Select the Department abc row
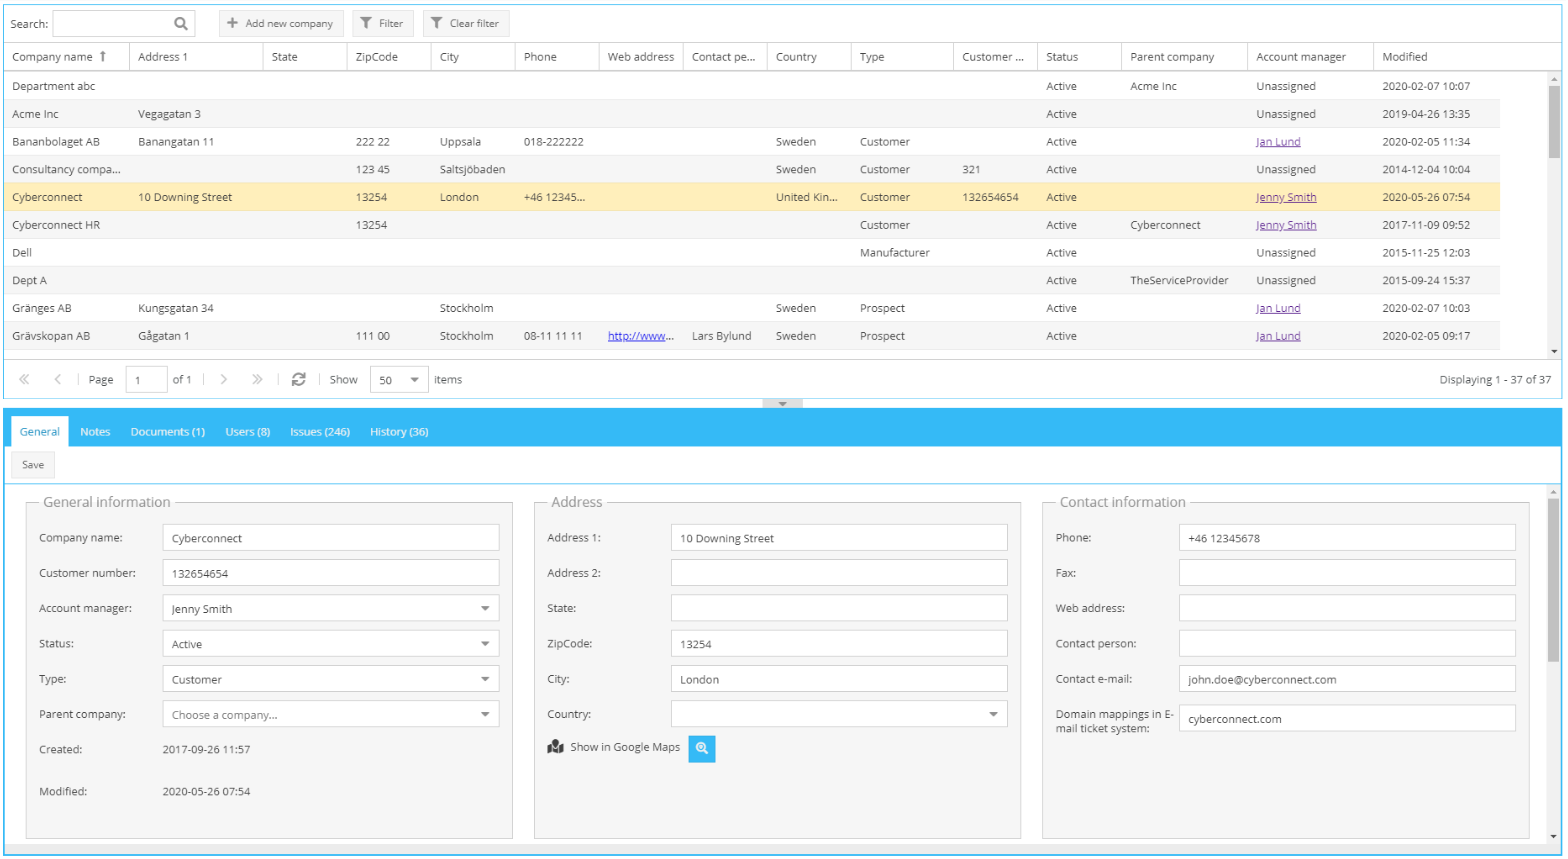 [x=751, y=86]
